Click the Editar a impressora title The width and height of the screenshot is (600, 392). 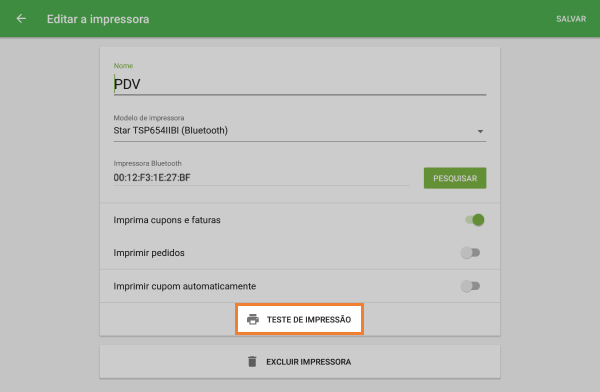click(98, 19)
